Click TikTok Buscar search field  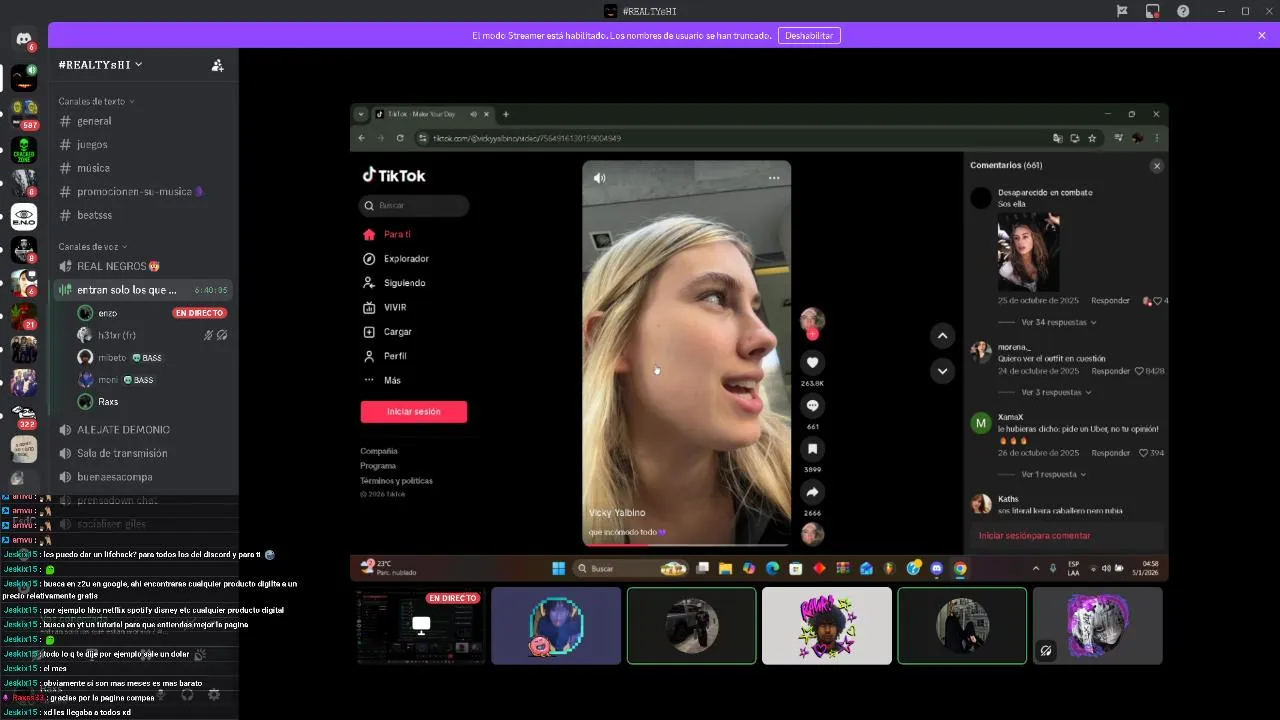click(414, 205)
